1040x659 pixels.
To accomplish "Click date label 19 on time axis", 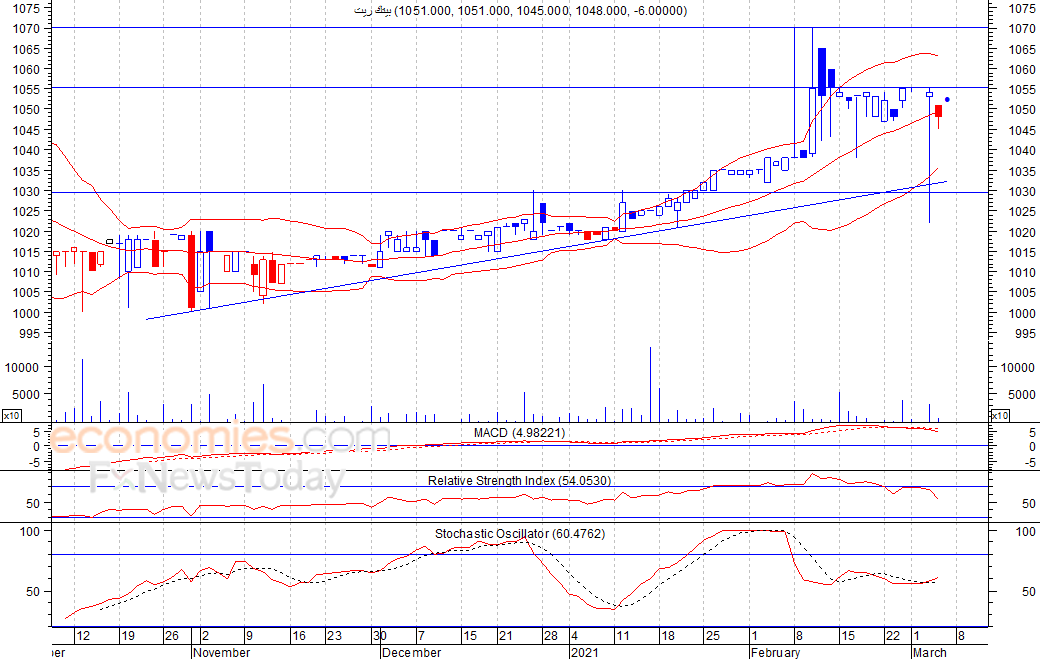I will [127, 636].
